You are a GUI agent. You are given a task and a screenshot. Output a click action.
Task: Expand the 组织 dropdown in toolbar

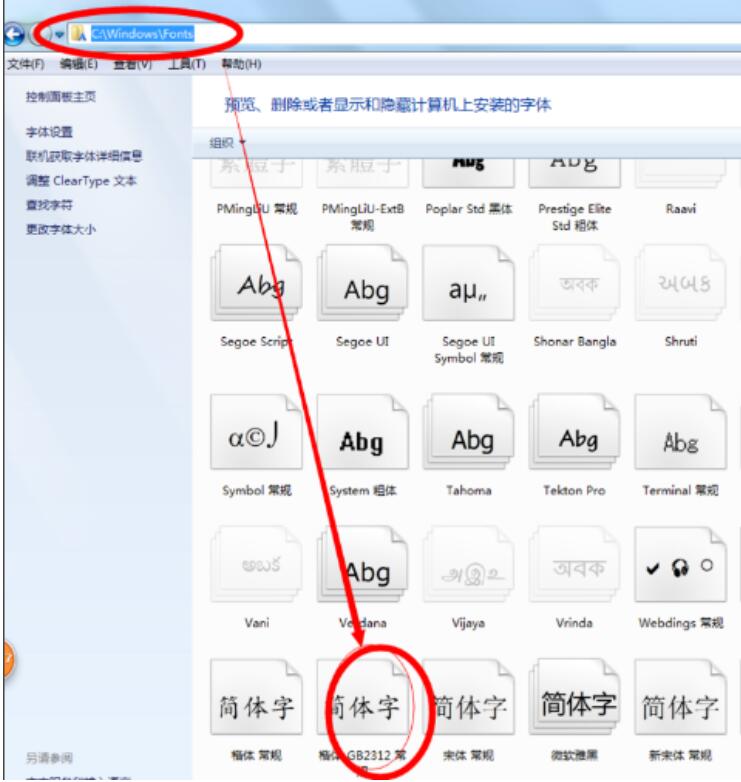(227, 143)
